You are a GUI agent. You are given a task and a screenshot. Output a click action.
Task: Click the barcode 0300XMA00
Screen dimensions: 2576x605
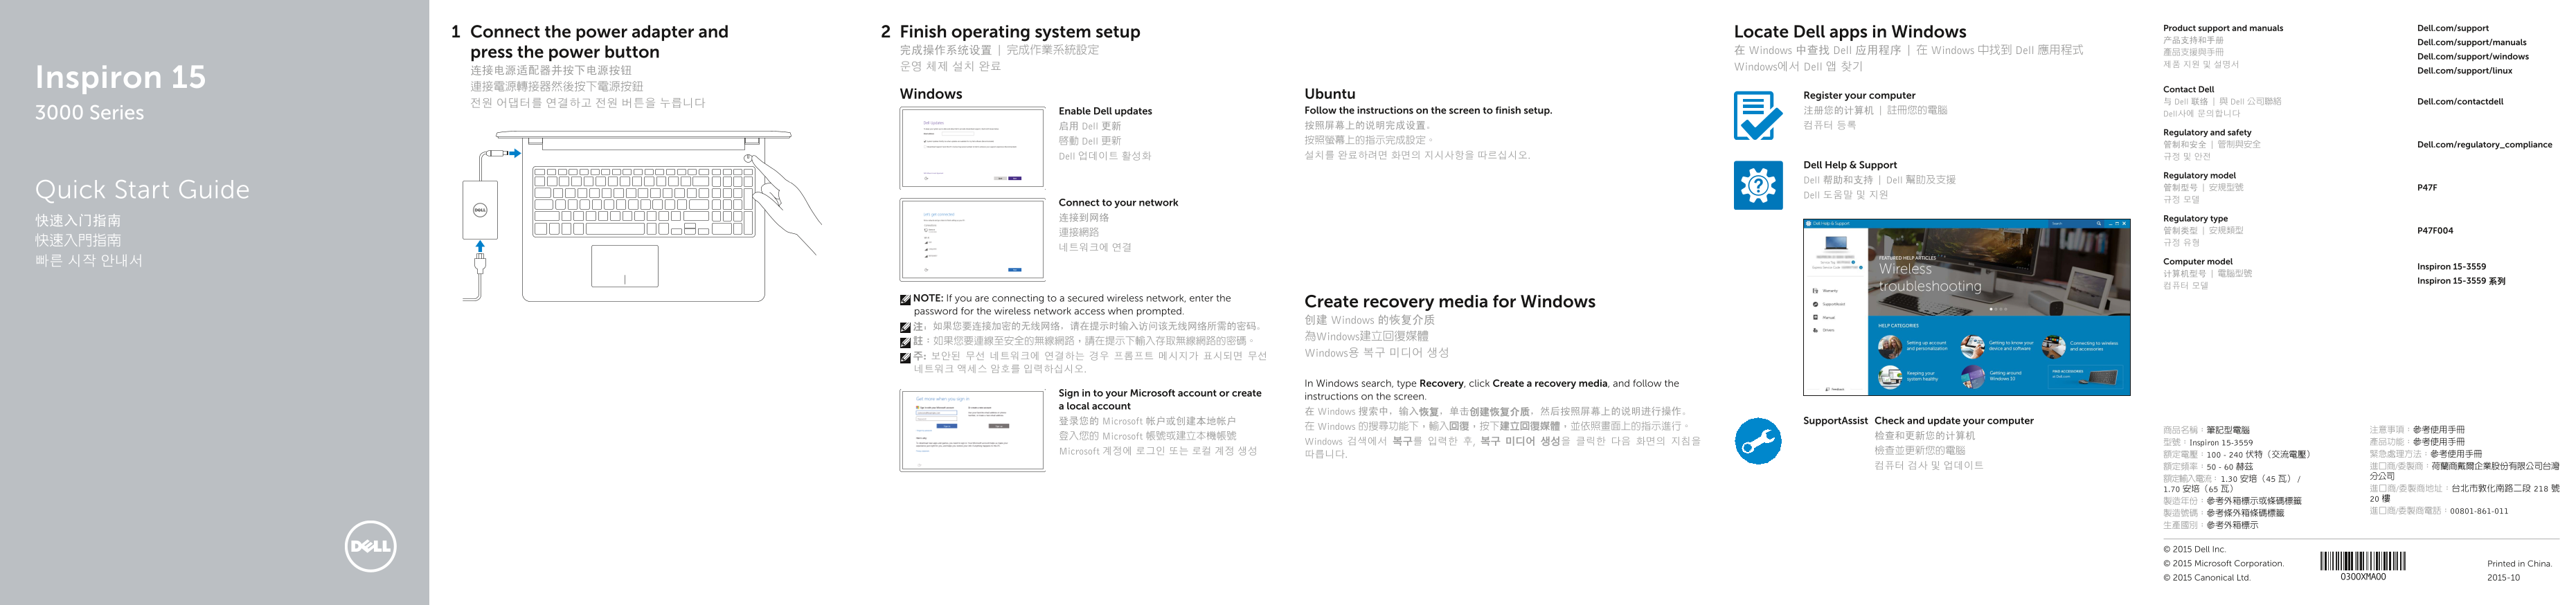[2363, 566]
